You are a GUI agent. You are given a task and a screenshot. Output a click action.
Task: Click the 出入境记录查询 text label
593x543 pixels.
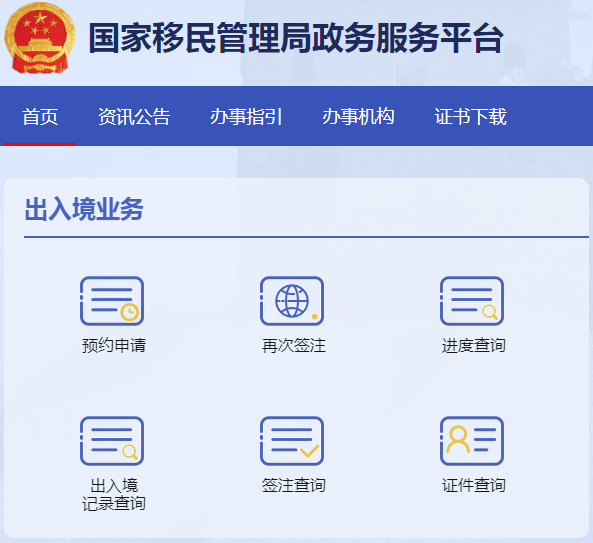[114, 495]
